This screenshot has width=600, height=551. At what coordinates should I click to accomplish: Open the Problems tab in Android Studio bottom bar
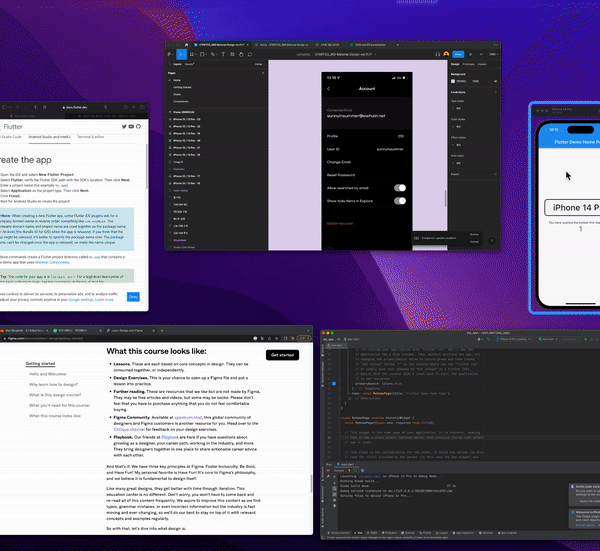pyautogui.click(x=389, y=533)
